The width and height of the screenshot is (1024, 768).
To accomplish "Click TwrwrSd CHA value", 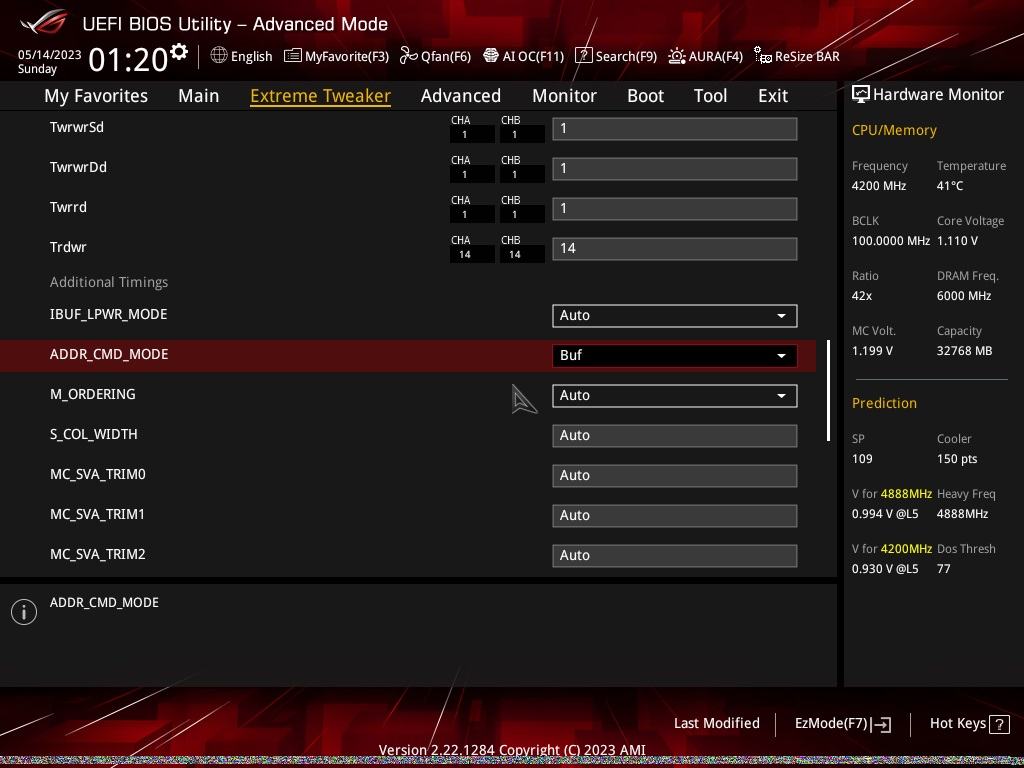I will pos(472,135).
